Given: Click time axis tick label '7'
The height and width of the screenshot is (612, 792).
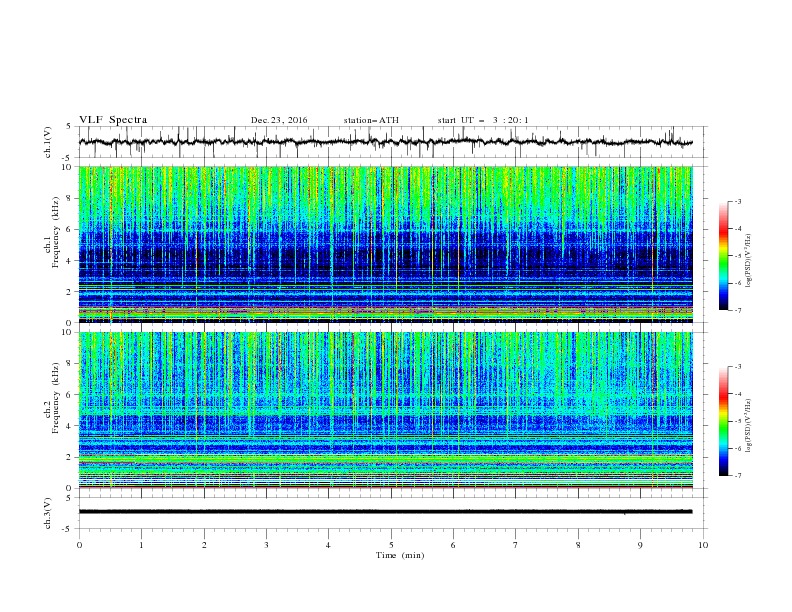Looking at the screenshot, I should [516, 545].
